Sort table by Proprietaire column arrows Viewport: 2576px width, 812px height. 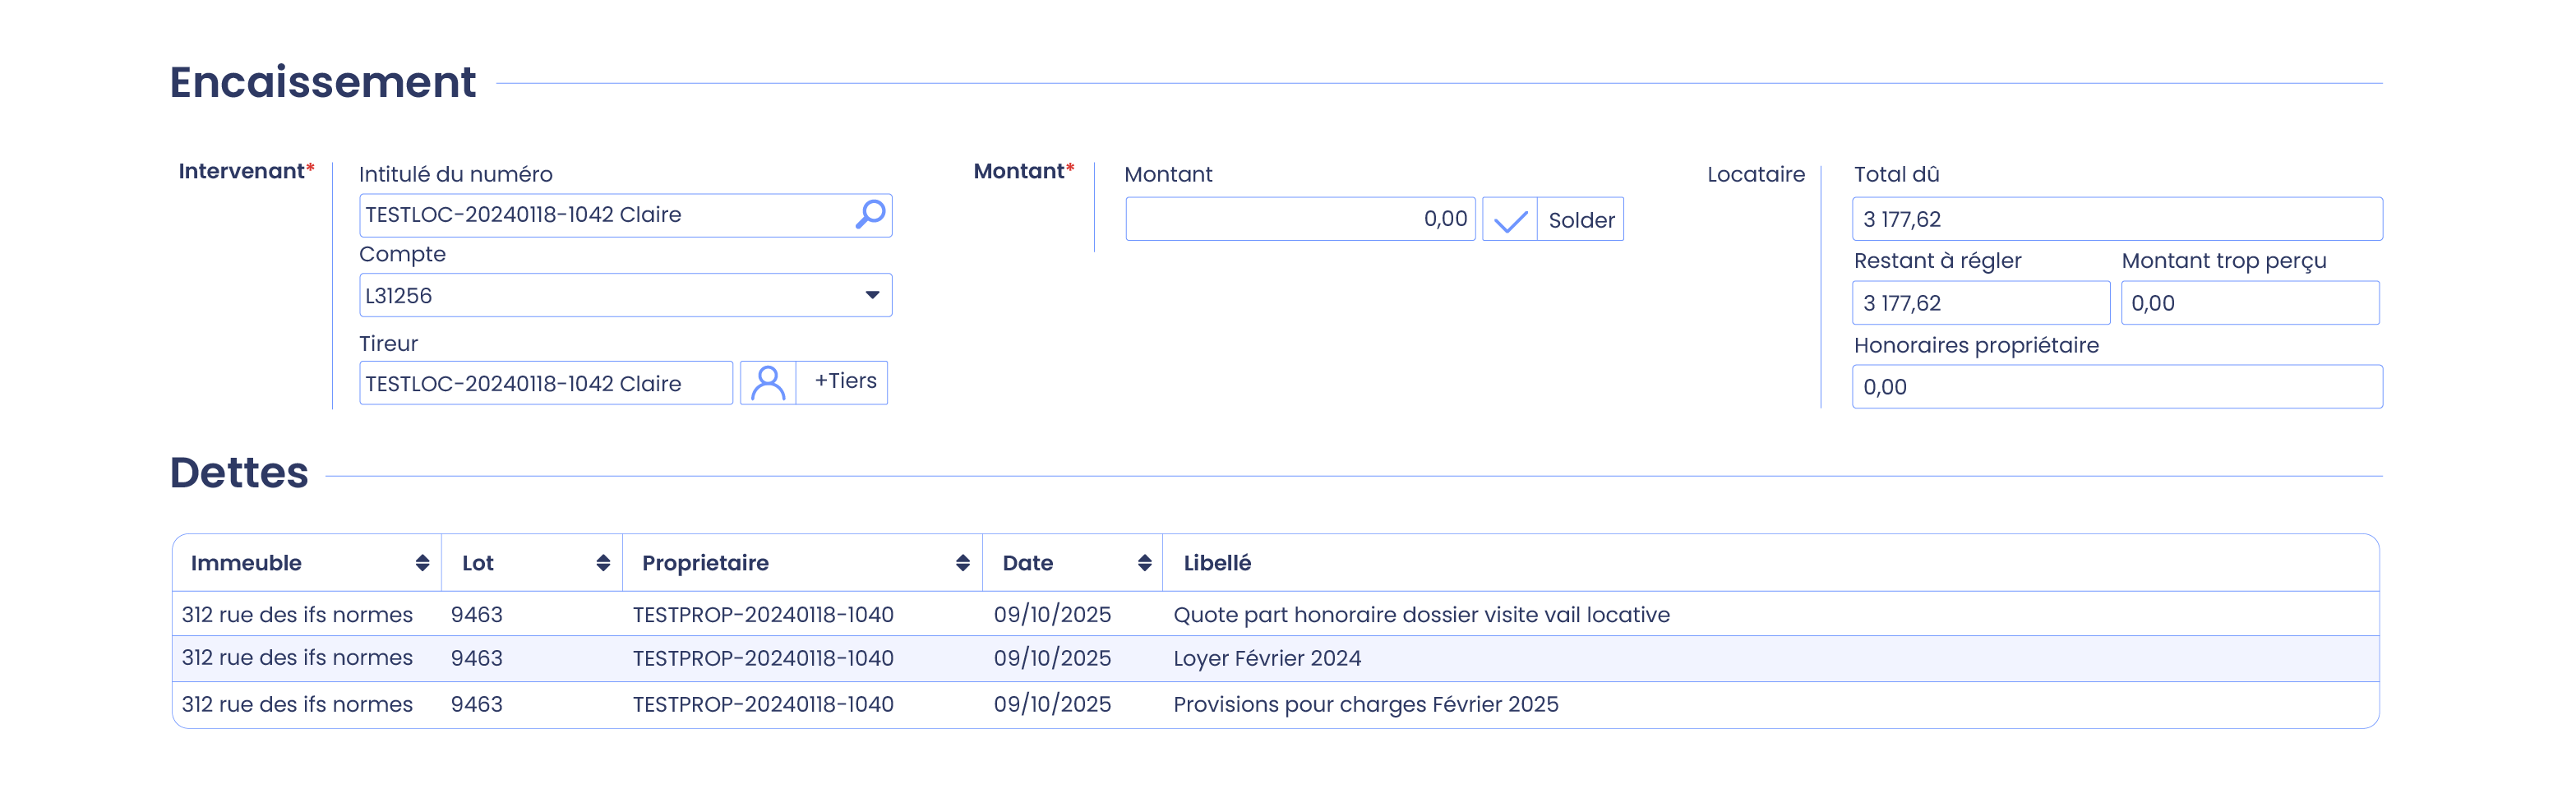click(x=962, y=563)
